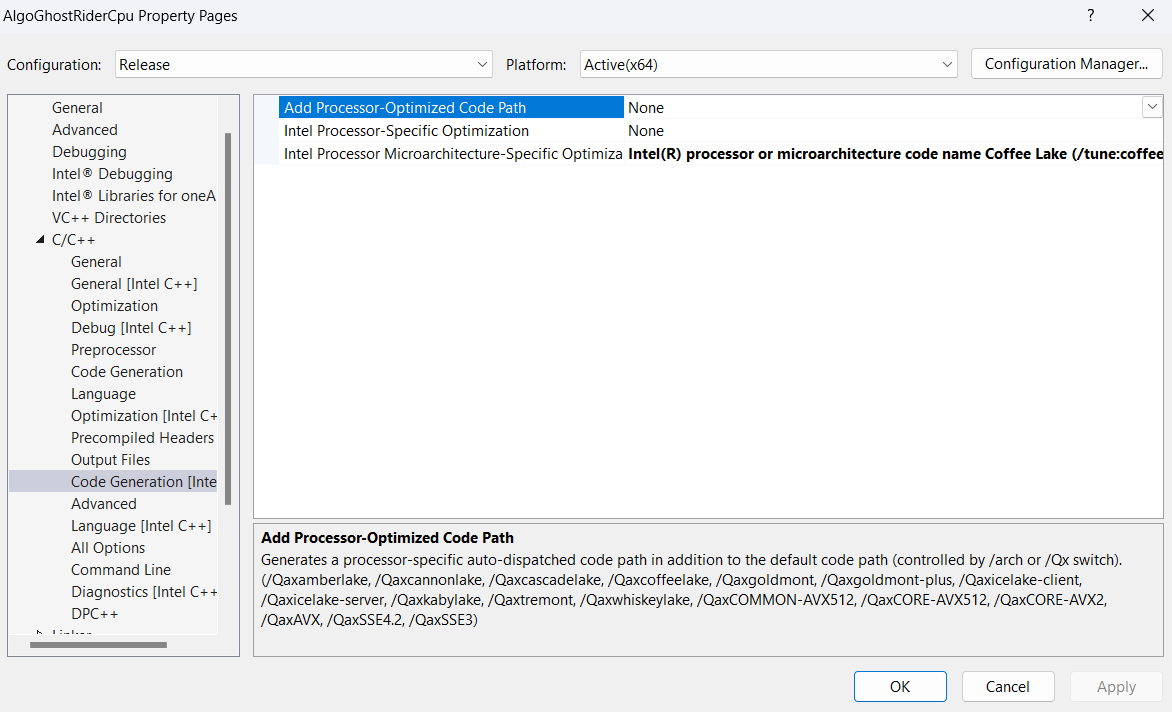Select the Intel Processor-Specific Optimization property row

tap(405, 130)
